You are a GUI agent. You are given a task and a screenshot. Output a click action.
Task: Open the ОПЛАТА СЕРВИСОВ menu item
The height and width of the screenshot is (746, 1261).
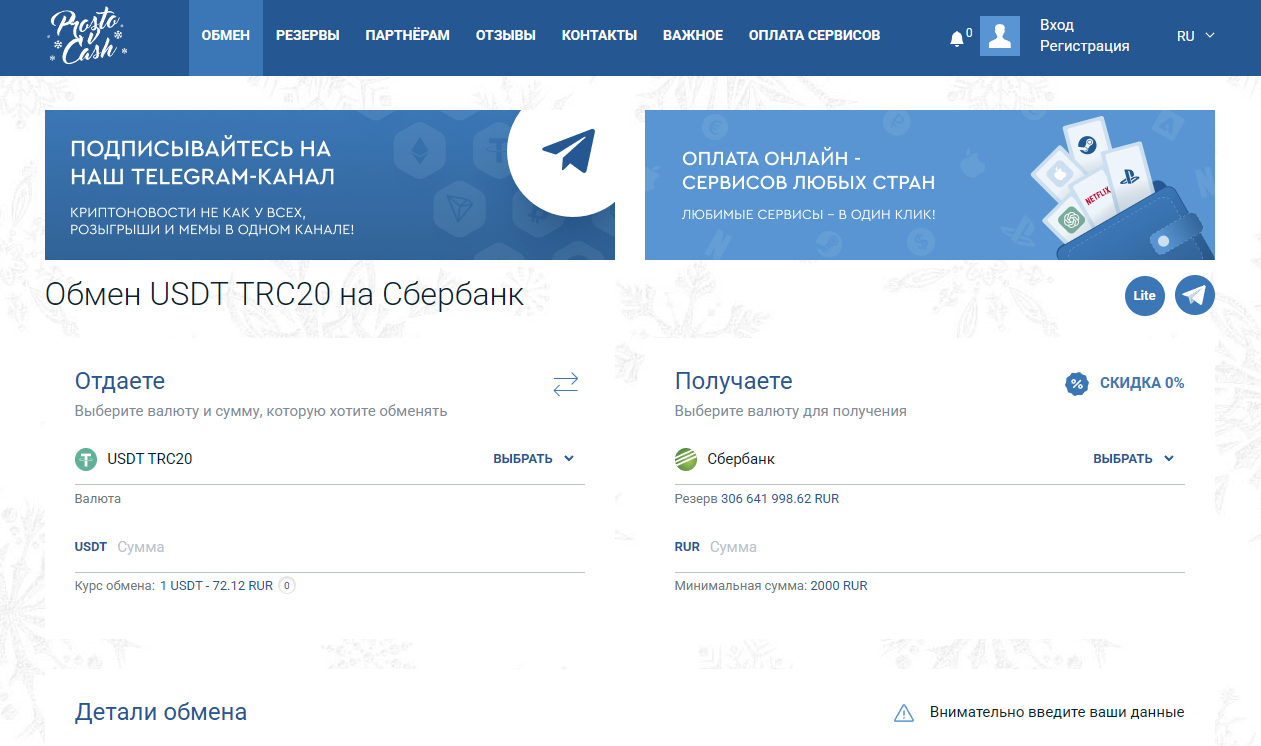[x=813, y=33]
